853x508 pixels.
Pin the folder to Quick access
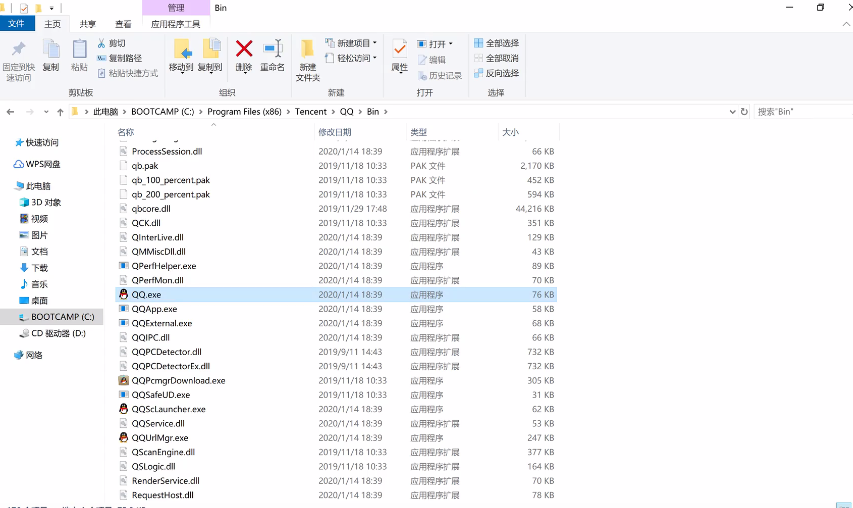18,60
